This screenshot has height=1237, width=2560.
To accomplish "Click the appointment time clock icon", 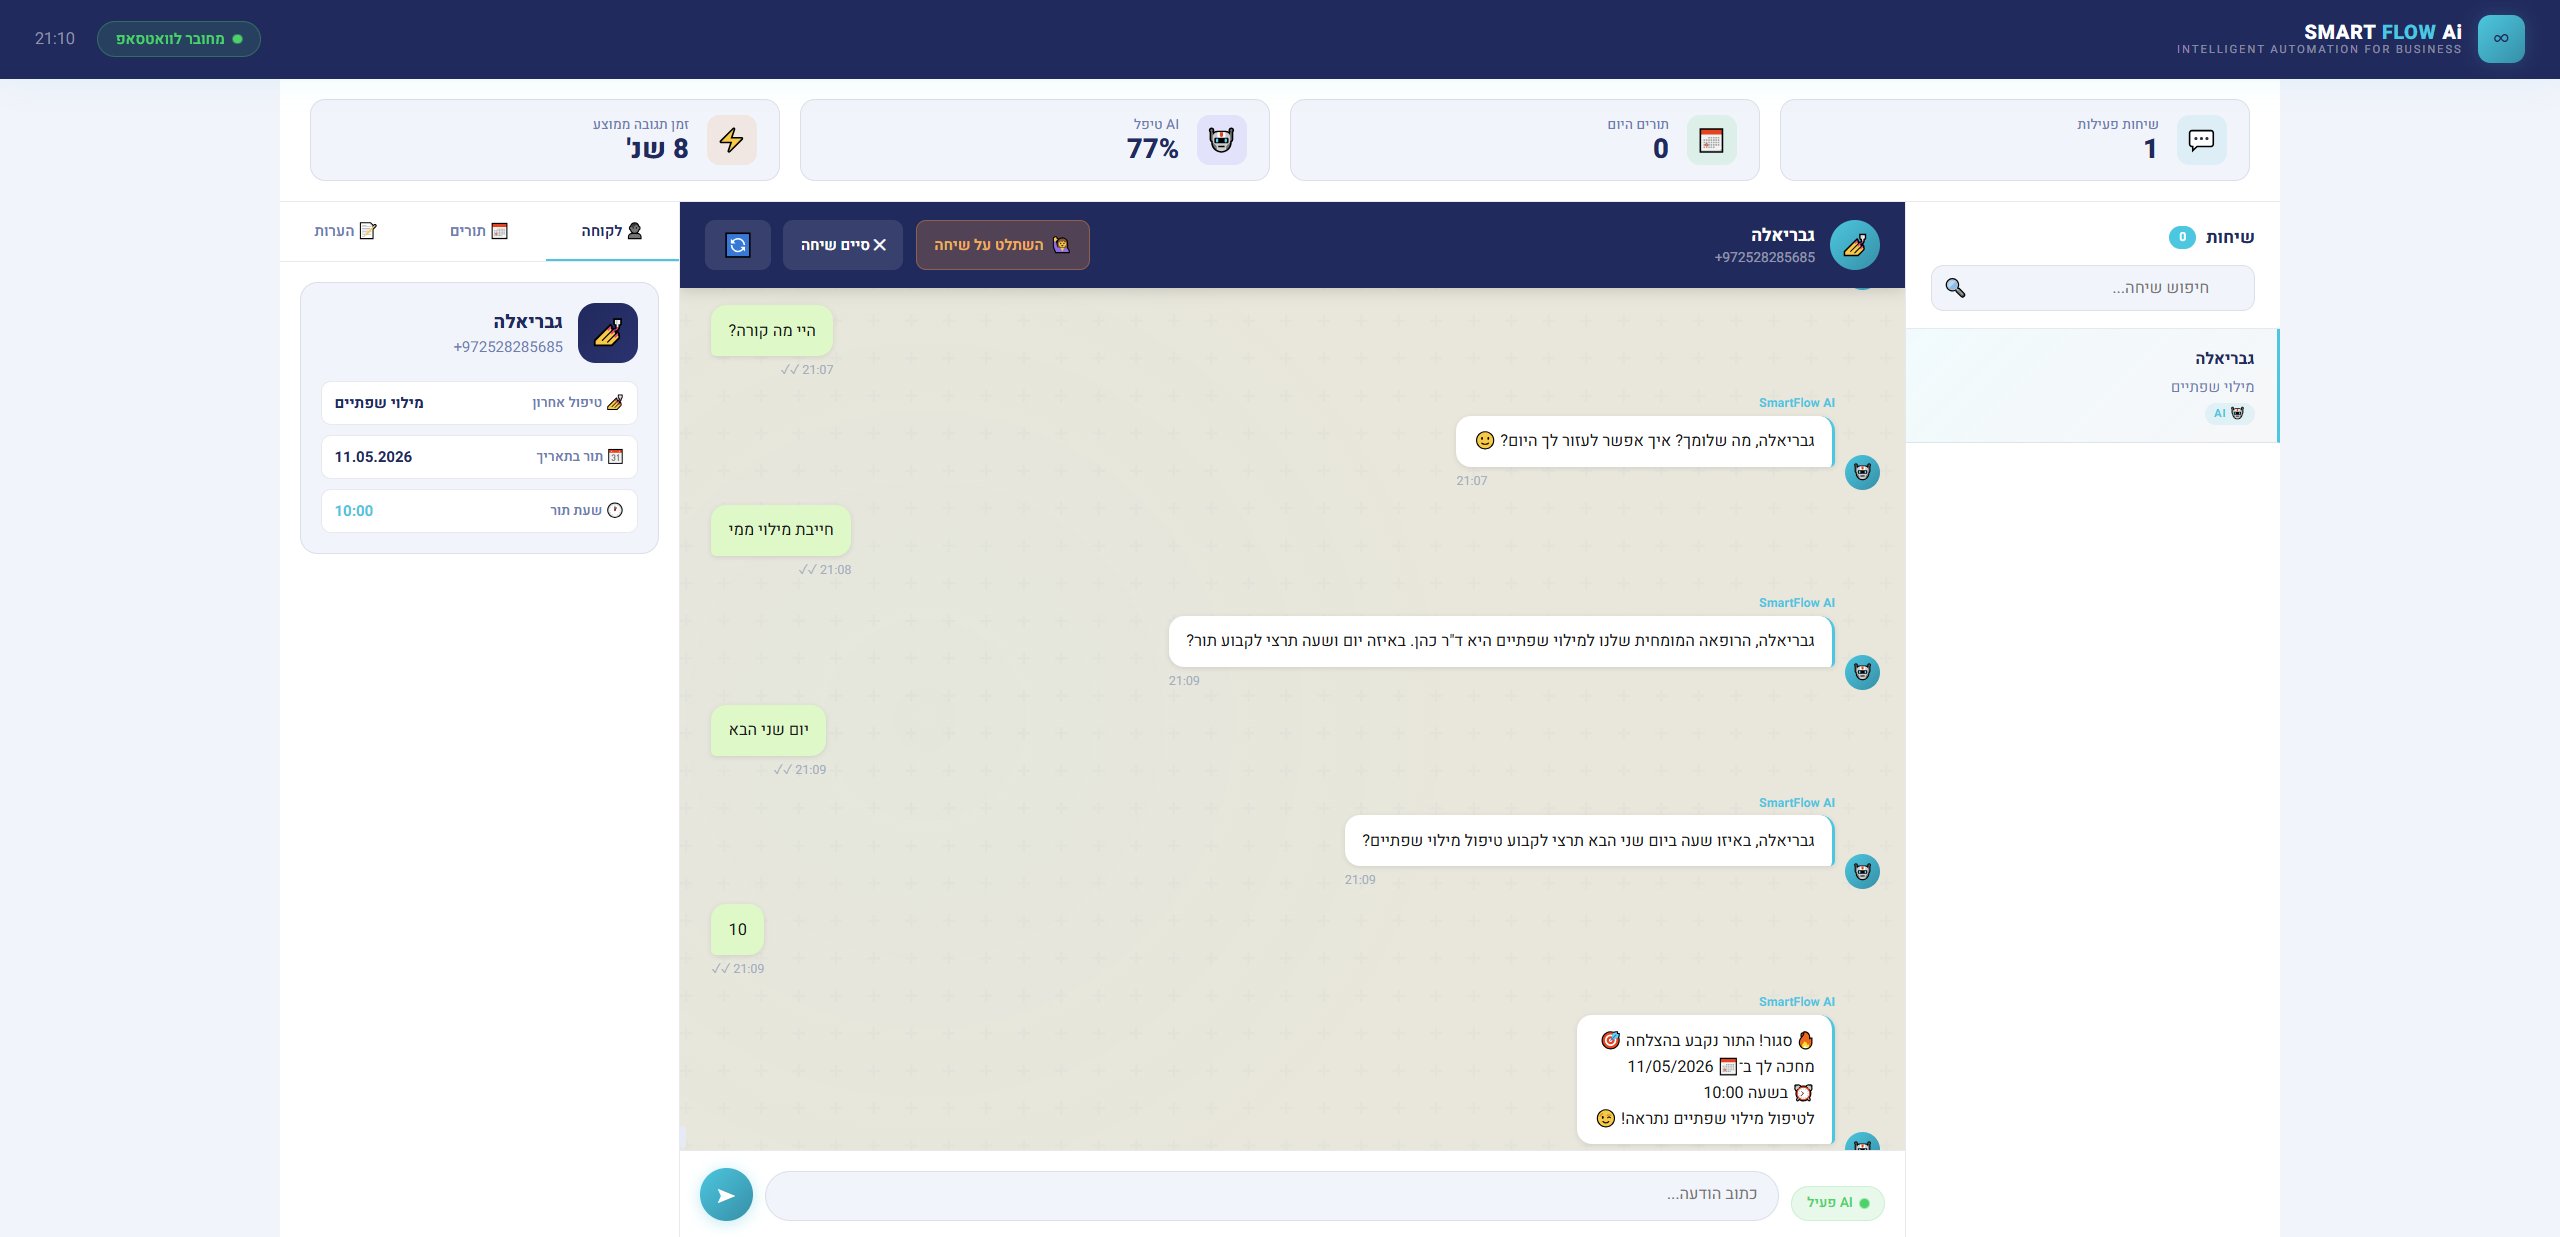I will click(x=615, y=510).
